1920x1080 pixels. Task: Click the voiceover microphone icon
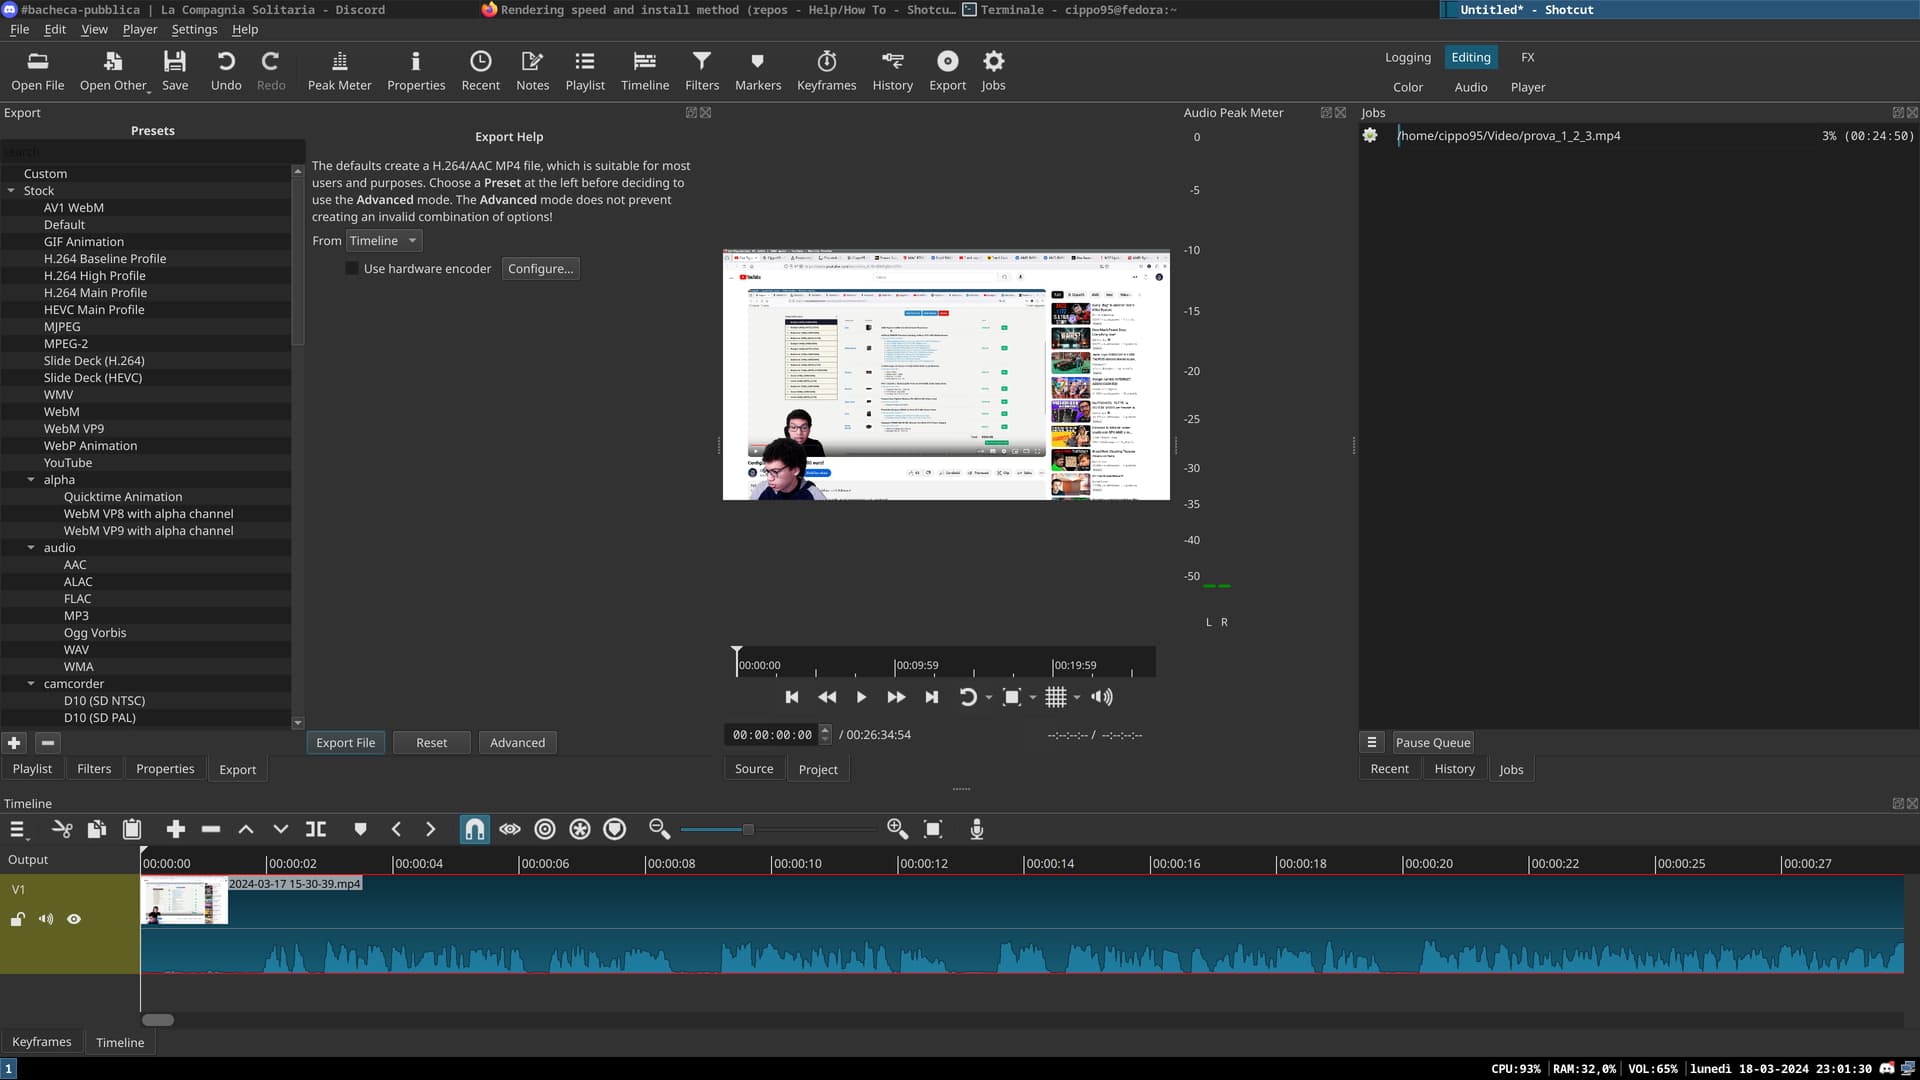coord(976,828)
